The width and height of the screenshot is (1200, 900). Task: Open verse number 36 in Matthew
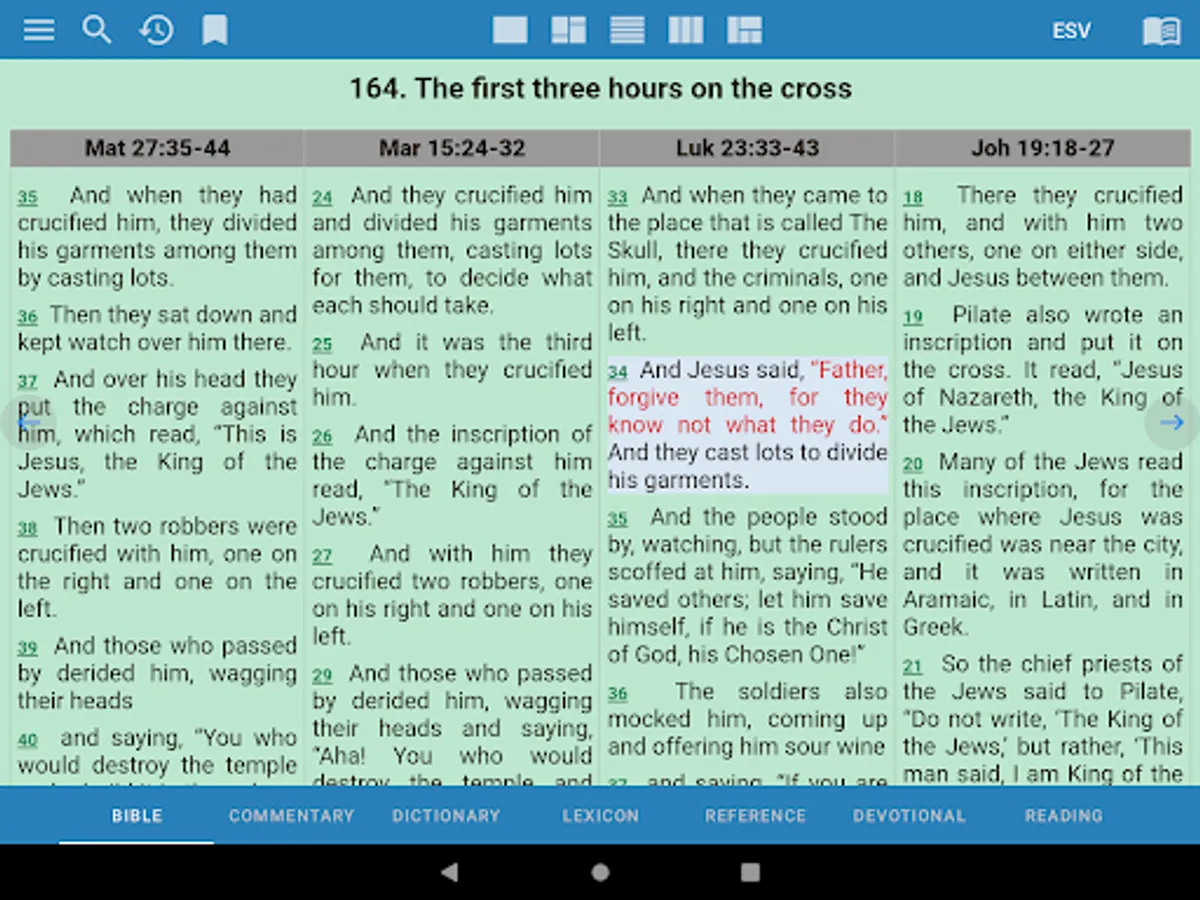point(28,317)
